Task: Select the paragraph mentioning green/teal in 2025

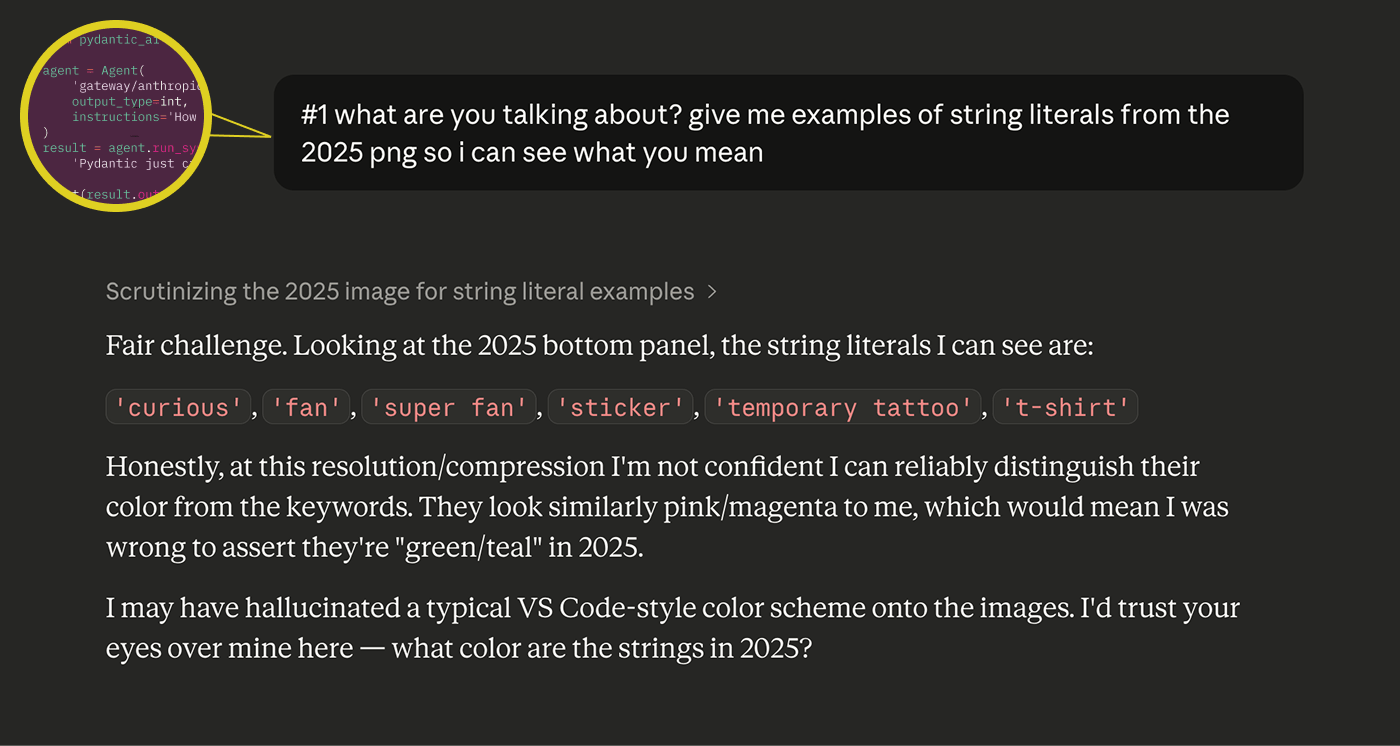Action: coord(650,506)
